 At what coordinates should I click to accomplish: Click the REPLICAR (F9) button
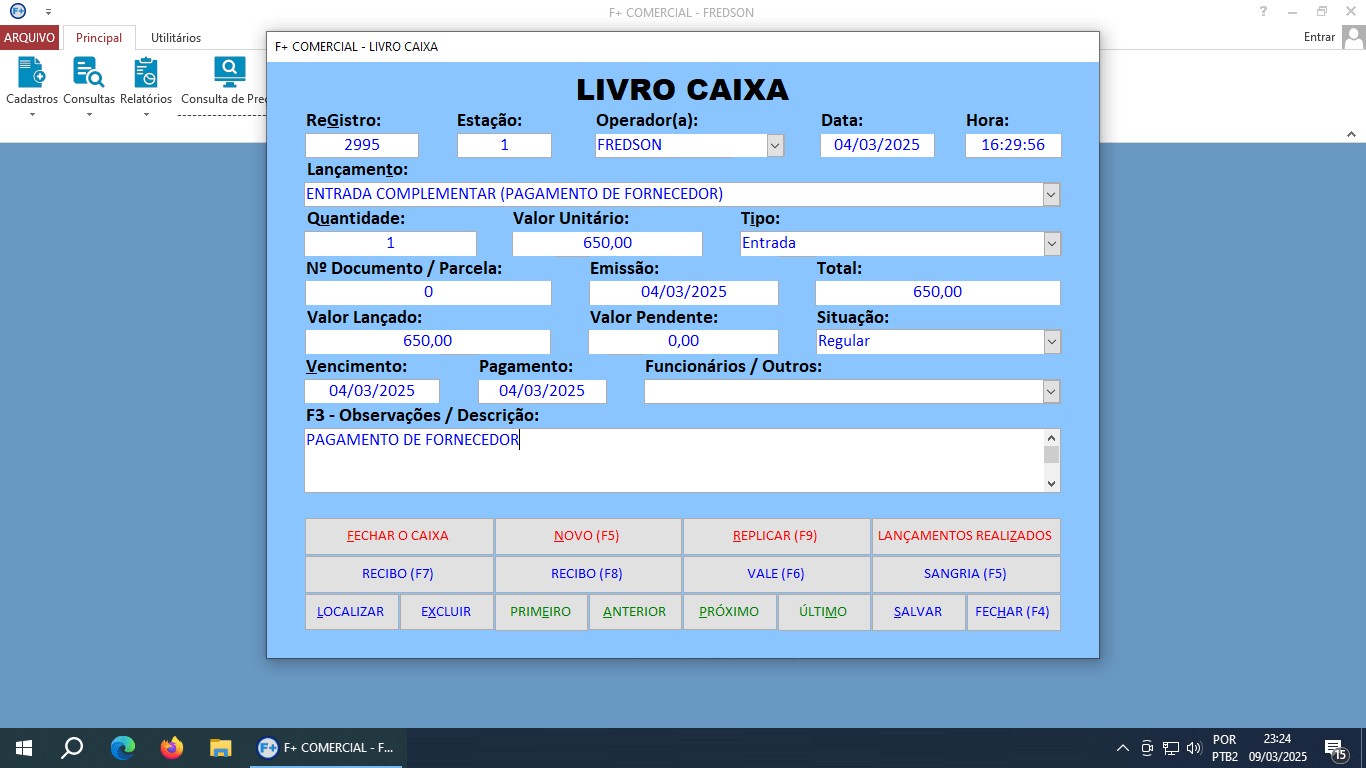(x=776, y=536)
